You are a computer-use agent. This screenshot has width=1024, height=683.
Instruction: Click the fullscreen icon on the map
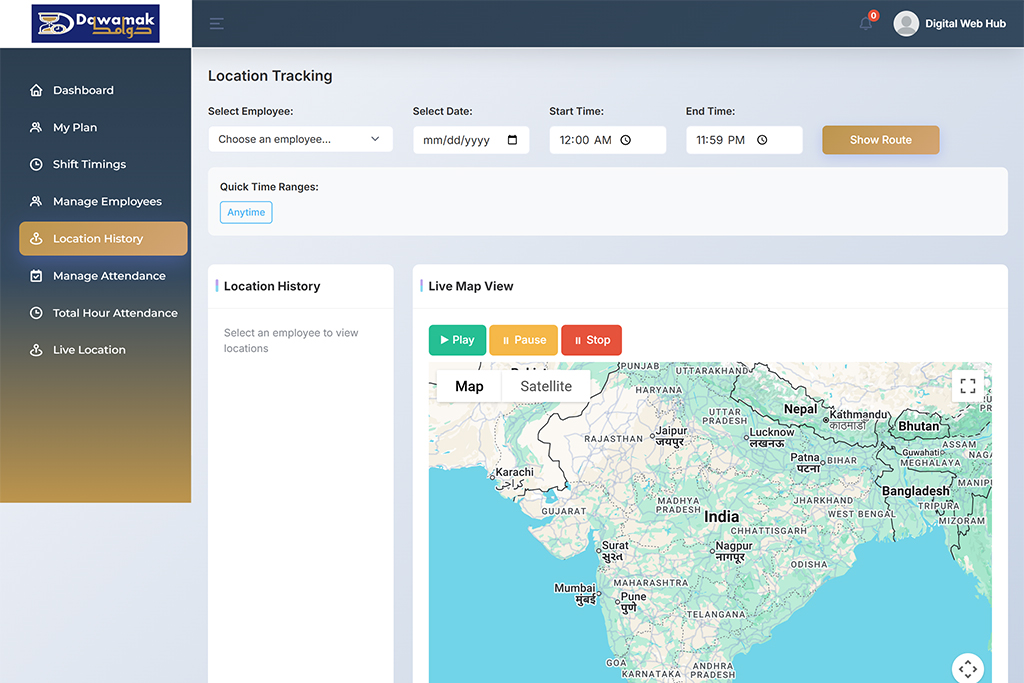point(967,385)
